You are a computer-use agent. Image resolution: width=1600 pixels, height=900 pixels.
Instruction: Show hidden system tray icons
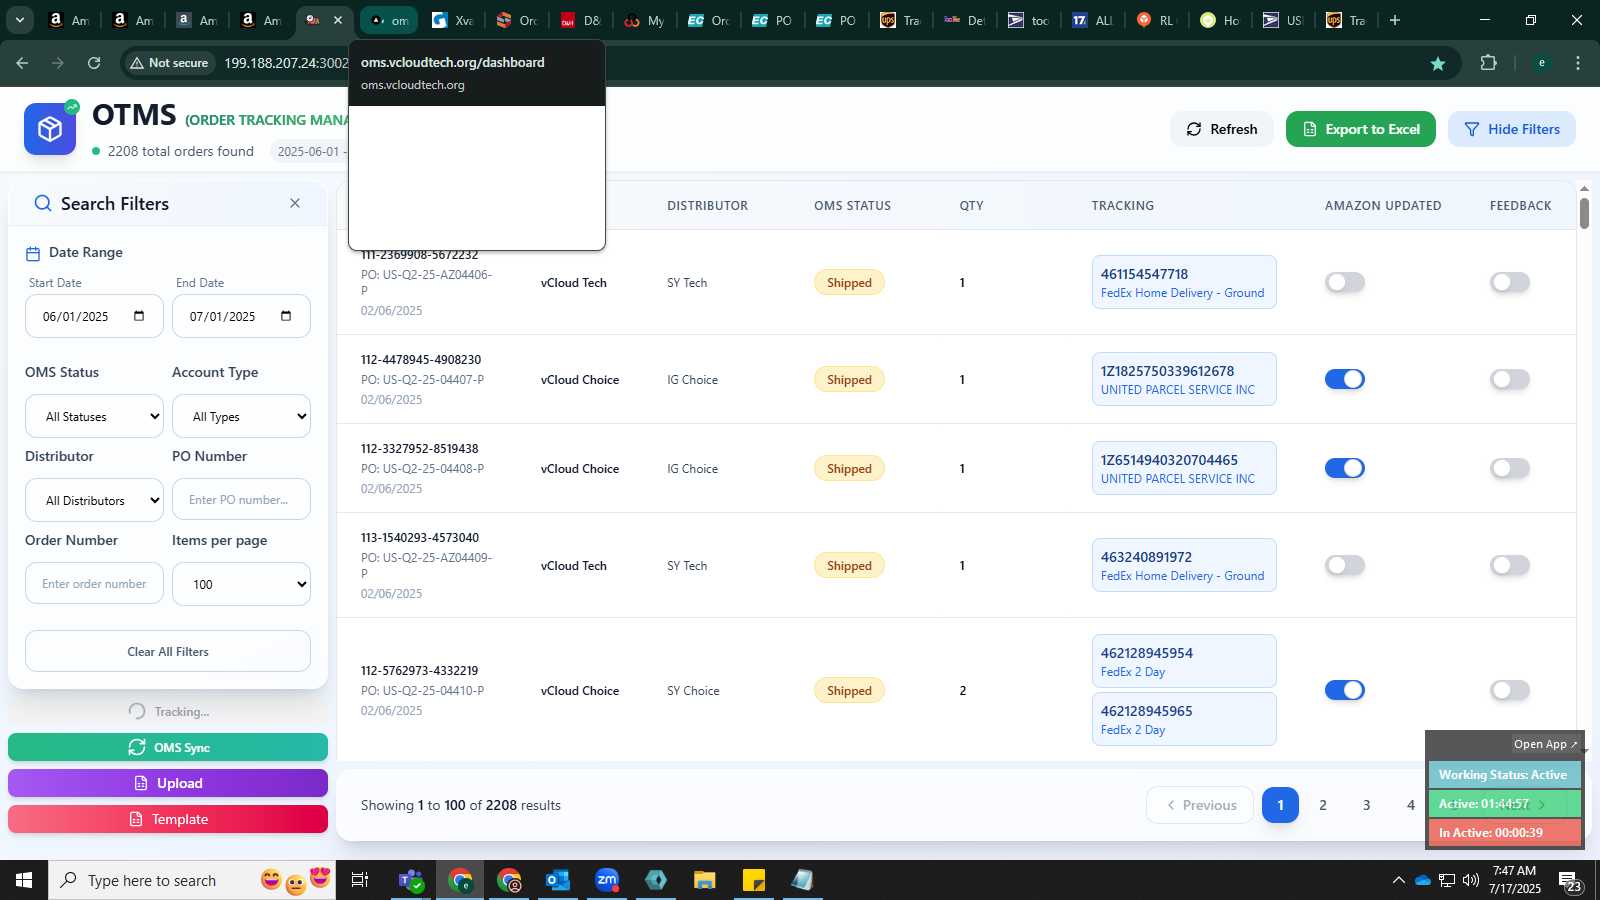tap(1398, 880)
